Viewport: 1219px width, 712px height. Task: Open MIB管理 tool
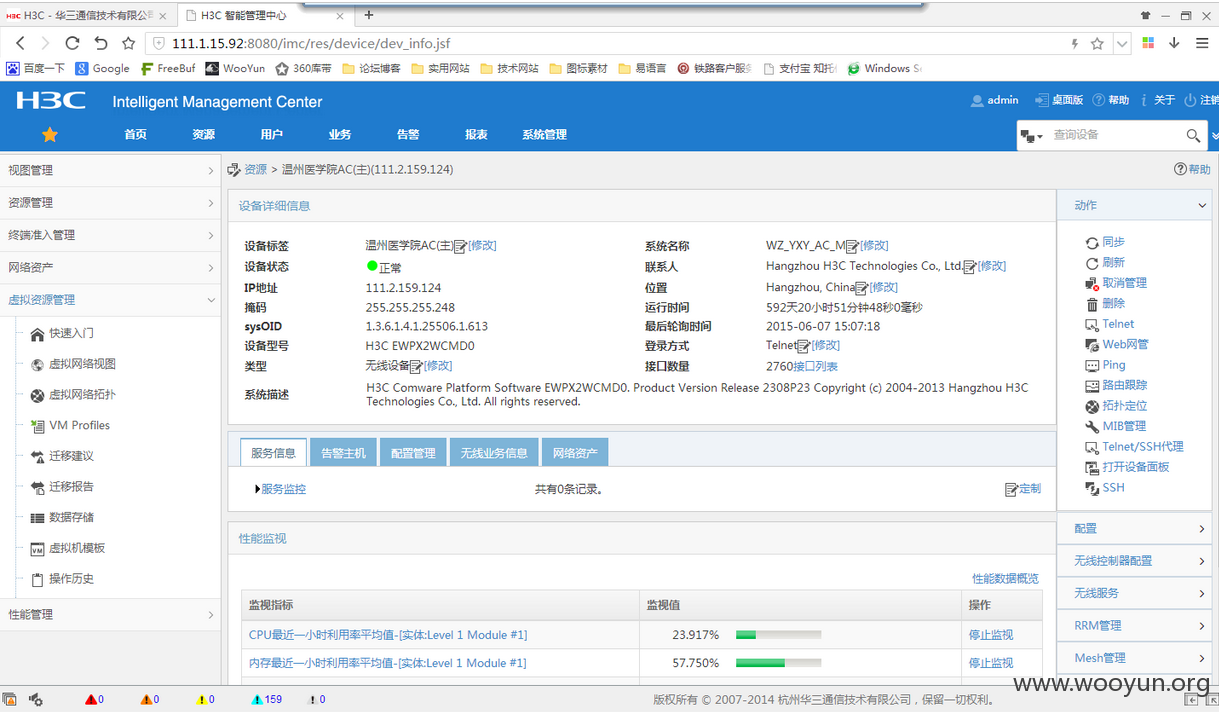[1124, 426]
